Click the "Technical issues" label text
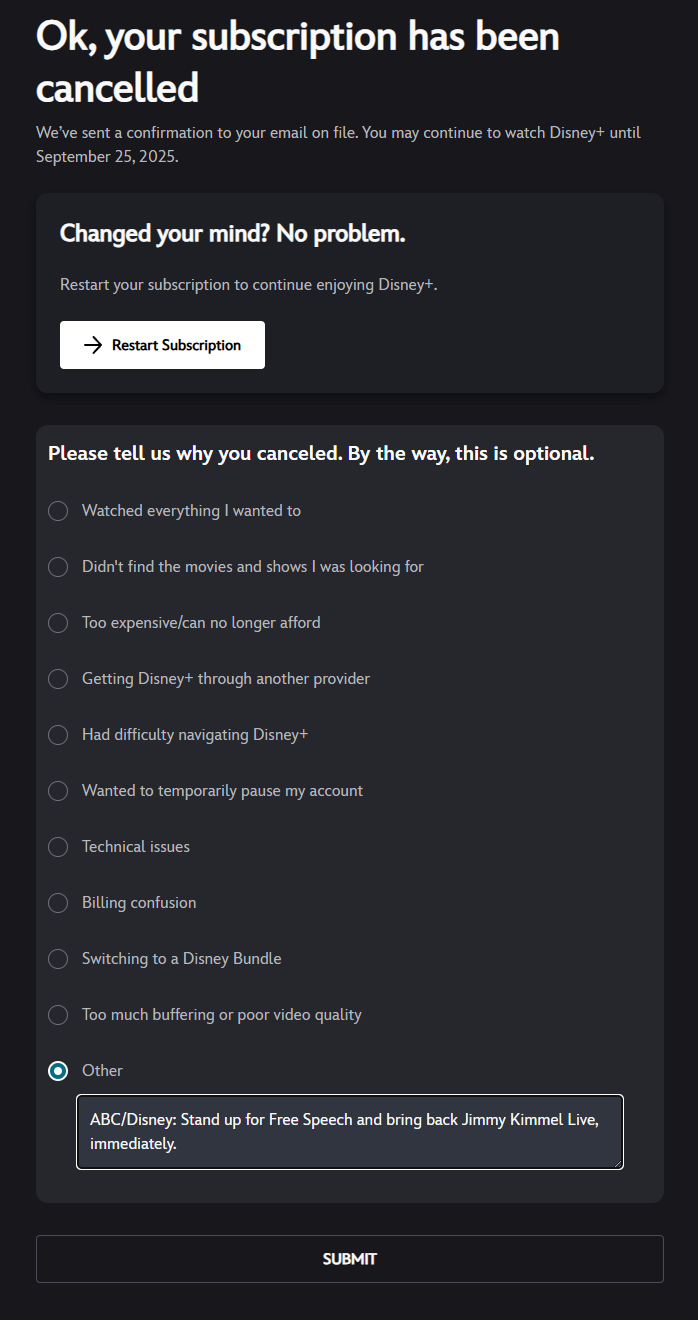The width and height of the screenshot is (698, 1320). click(136, 847)
